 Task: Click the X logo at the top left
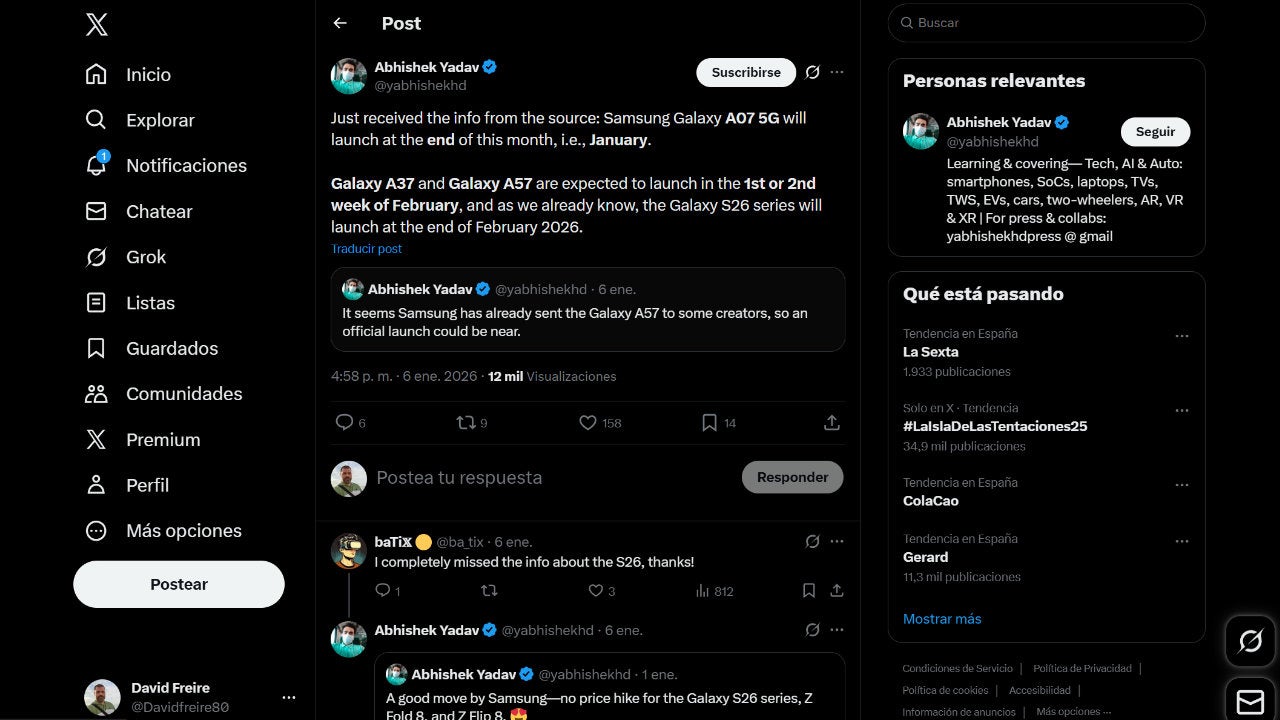pyautogui.click(x=96, y=24)
